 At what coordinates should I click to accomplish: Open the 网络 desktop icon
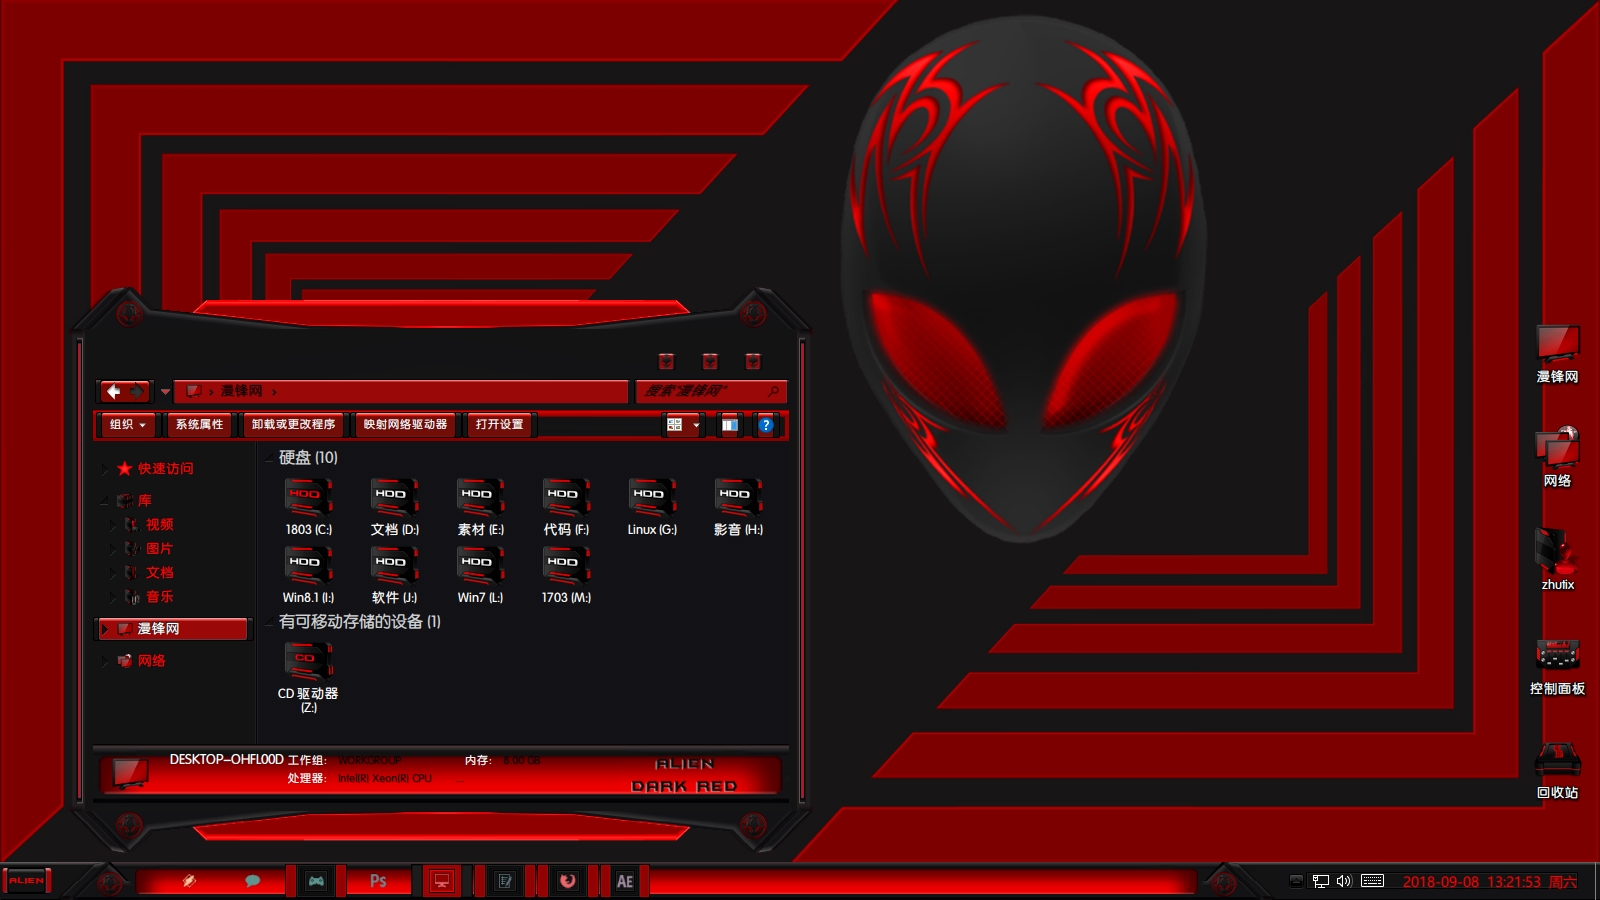pos(1557,458)
